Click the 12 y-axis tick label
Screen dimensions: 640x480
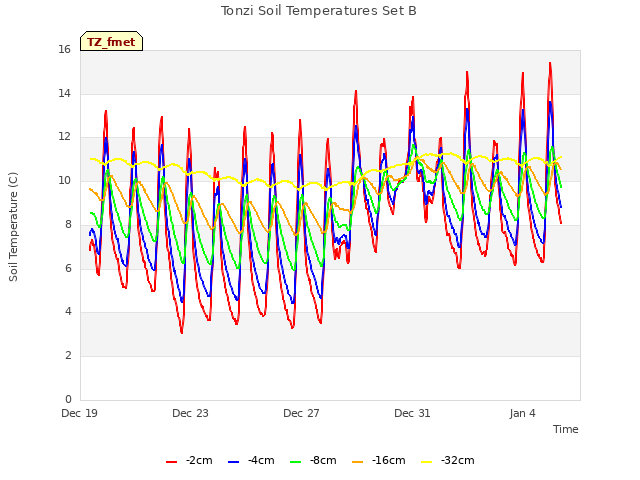tap(64, 137)
